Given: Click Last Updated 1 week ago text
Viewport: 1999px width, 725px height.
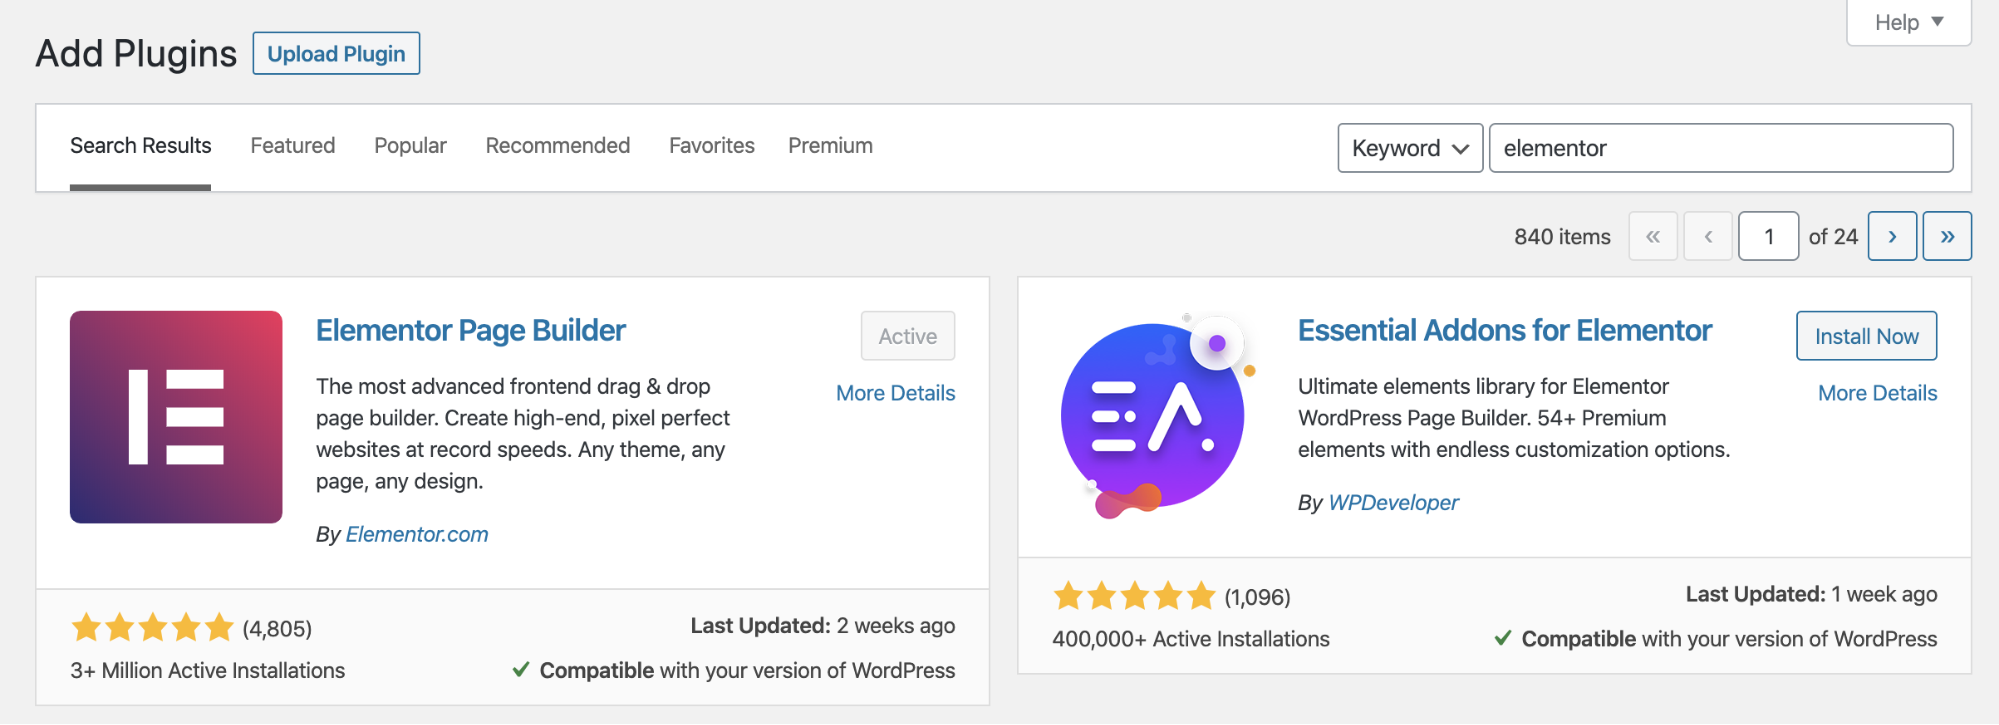Looking at the screenshot, I should click(x=1811, y=594).
